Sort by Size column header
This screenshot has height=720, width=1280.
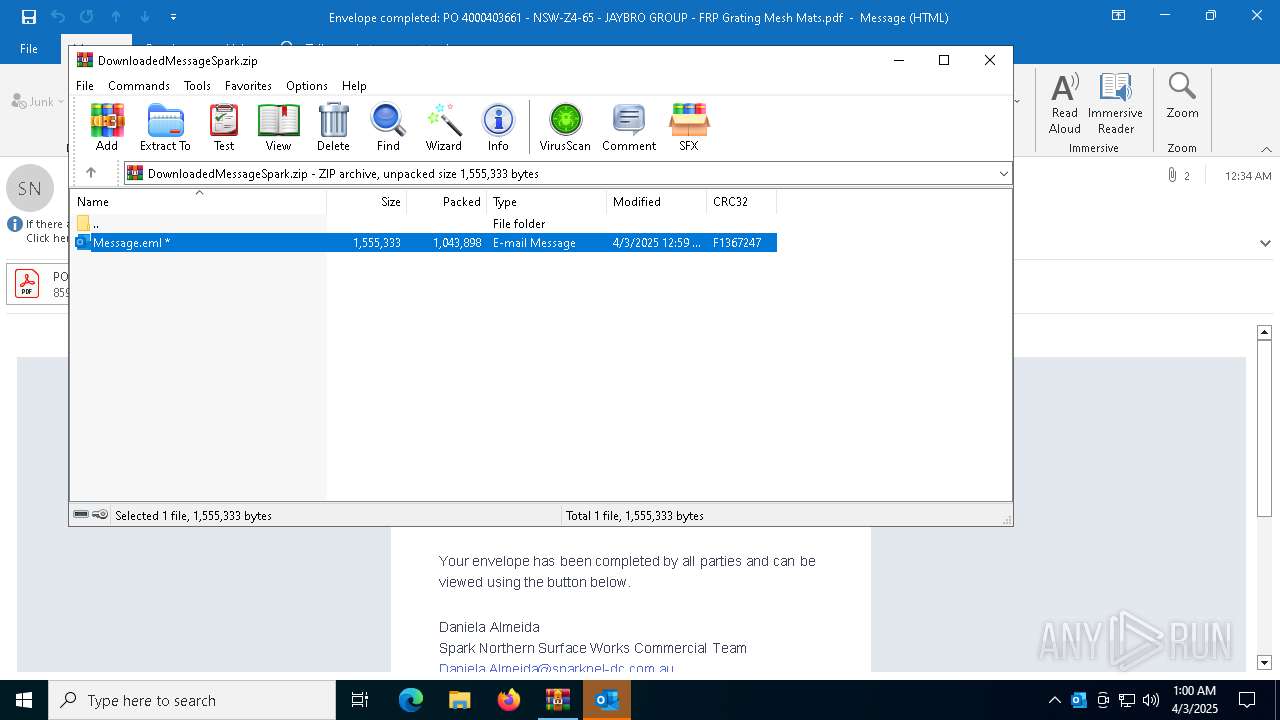pyautogui.click(x=367, y=201)
